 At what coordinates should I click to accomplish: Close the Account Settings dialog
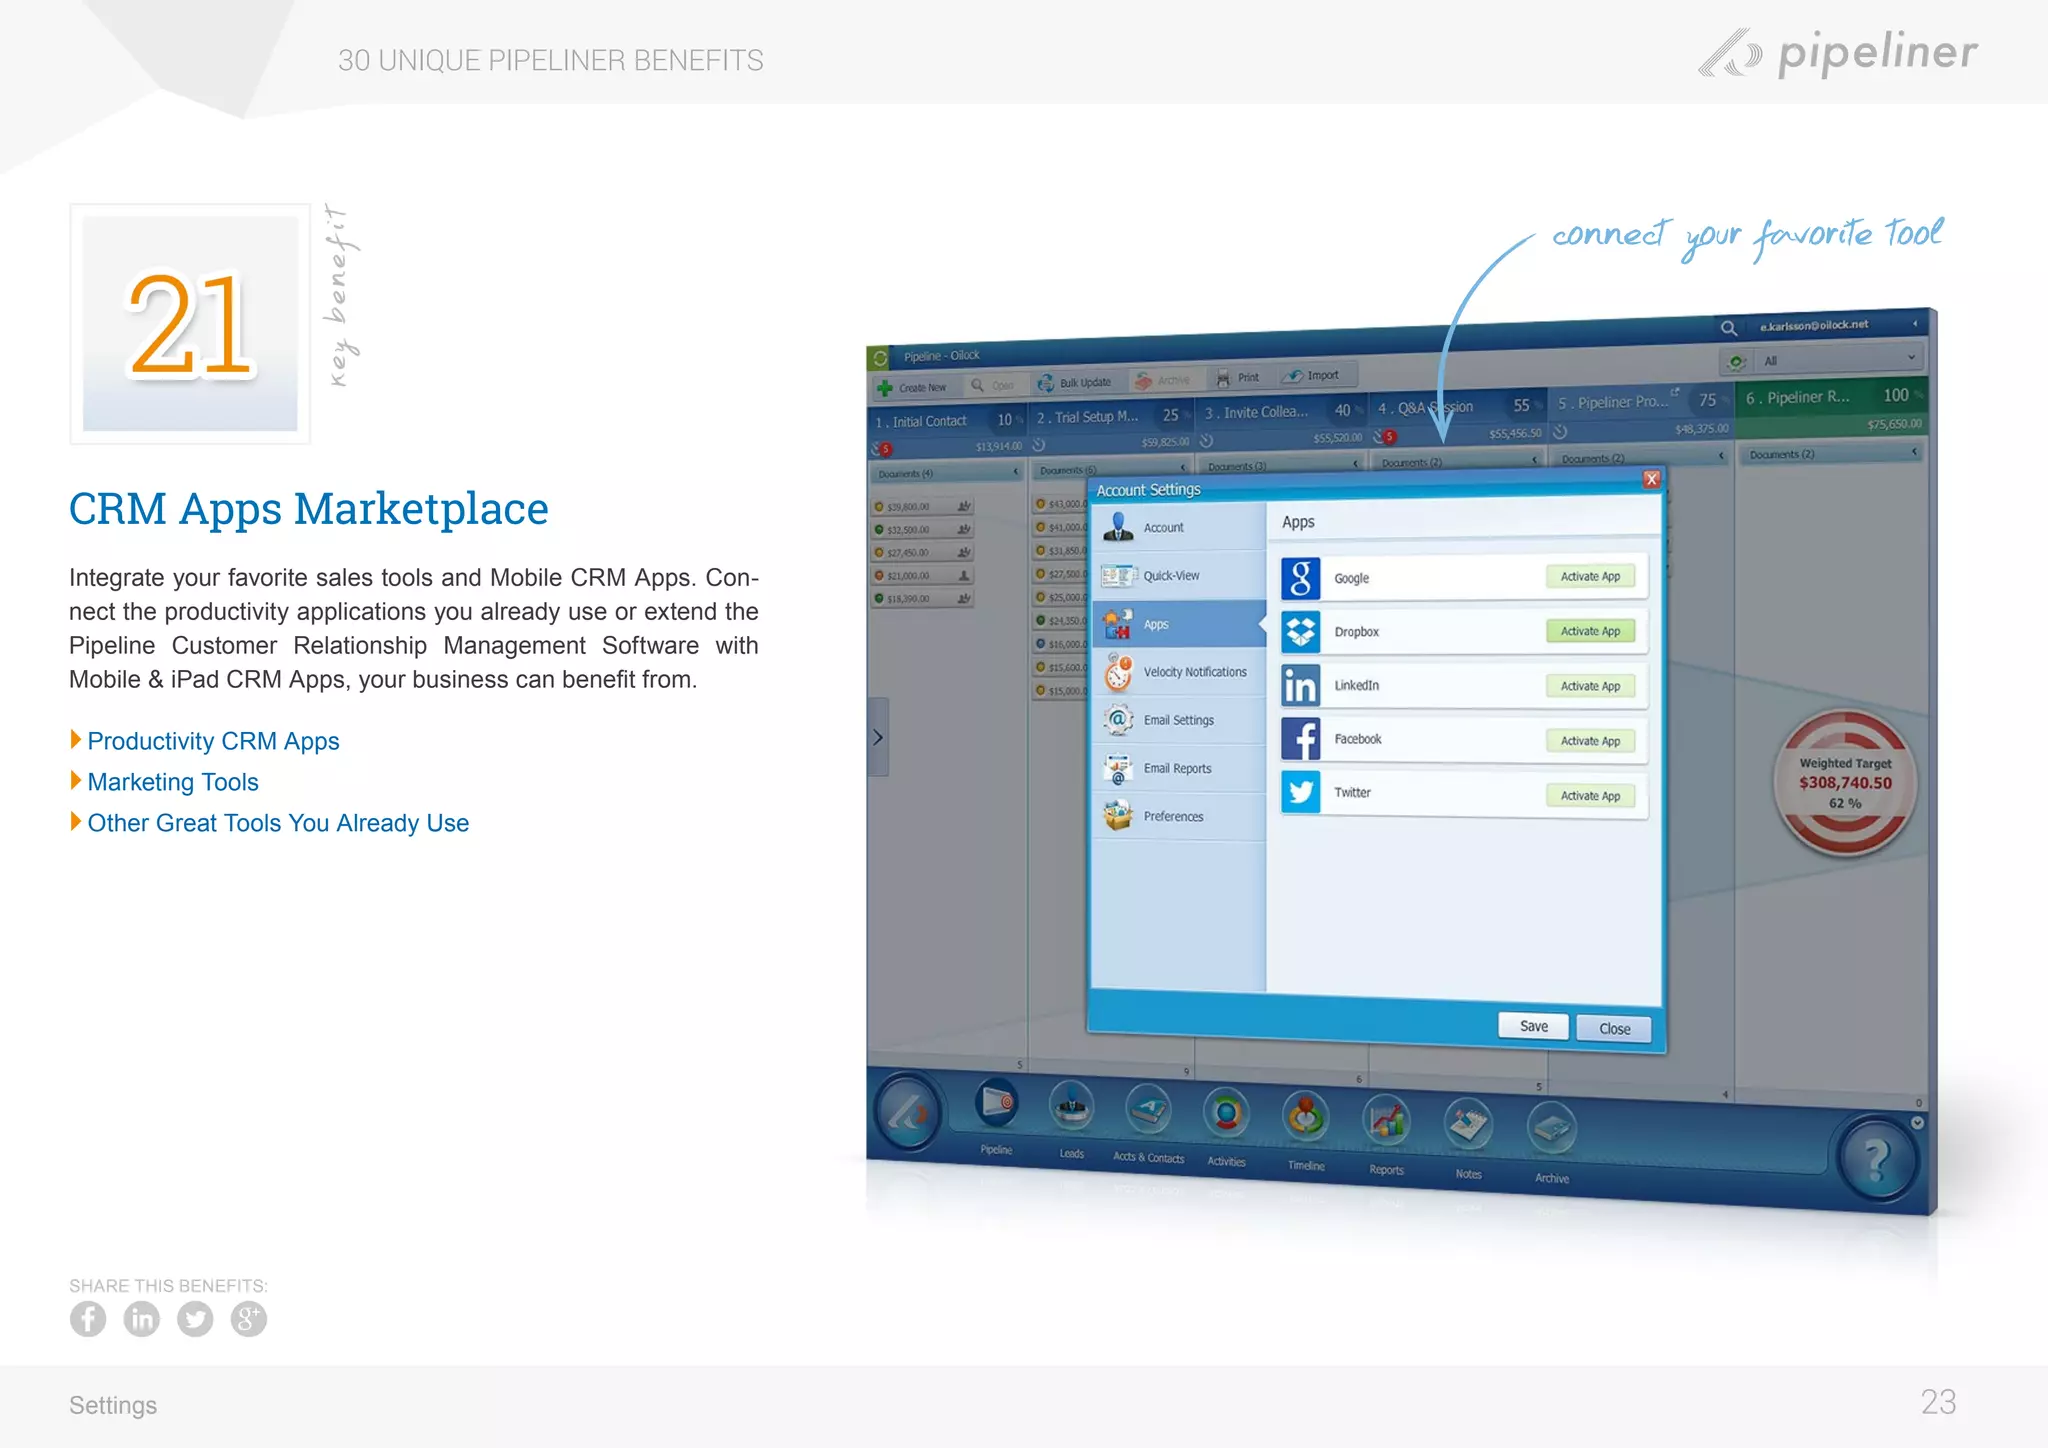point(1652,479)
